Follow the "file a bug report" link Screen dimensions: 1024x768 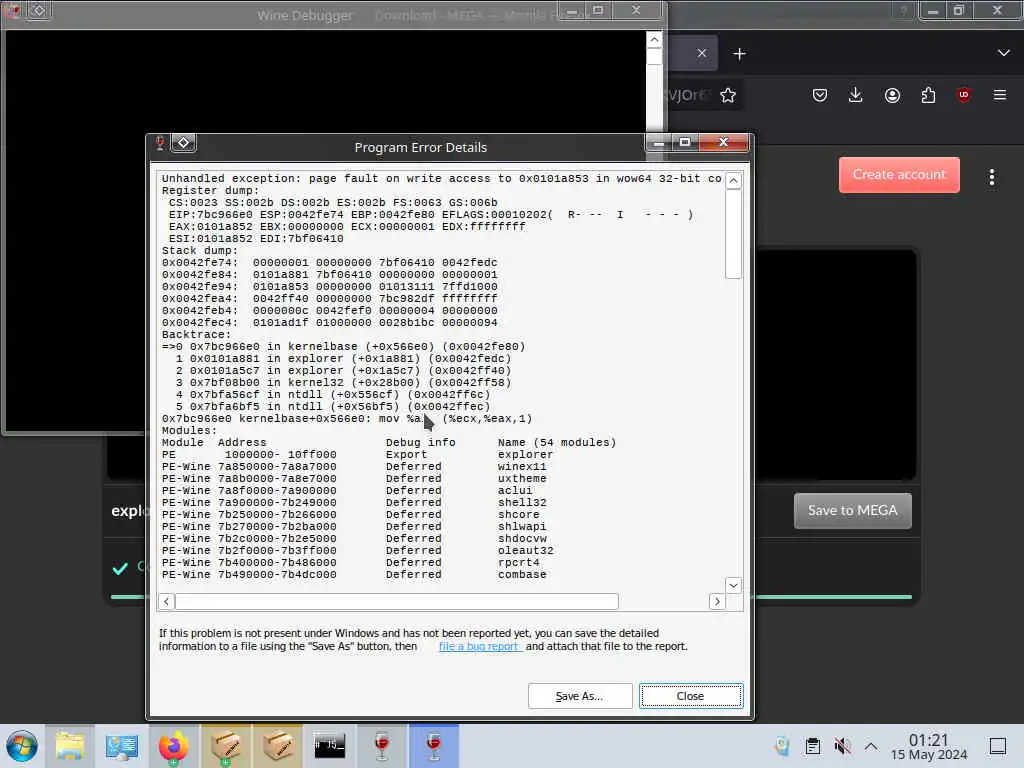(x=479, y=647)
